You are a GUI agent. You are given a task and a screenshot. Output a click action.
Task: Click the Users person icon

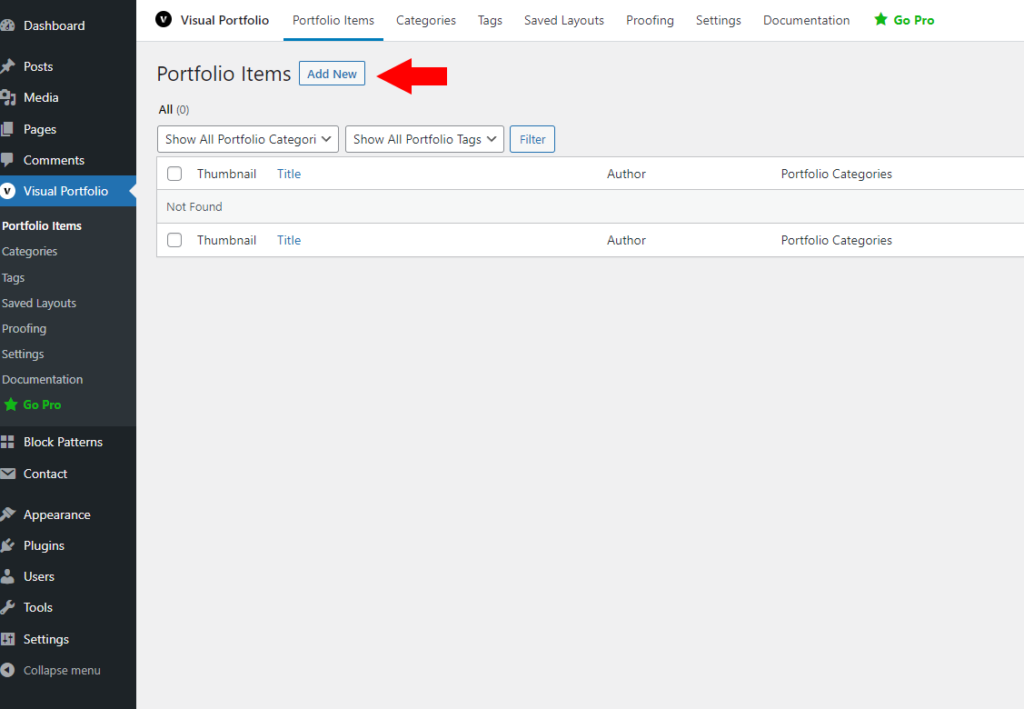pos(7,576)
